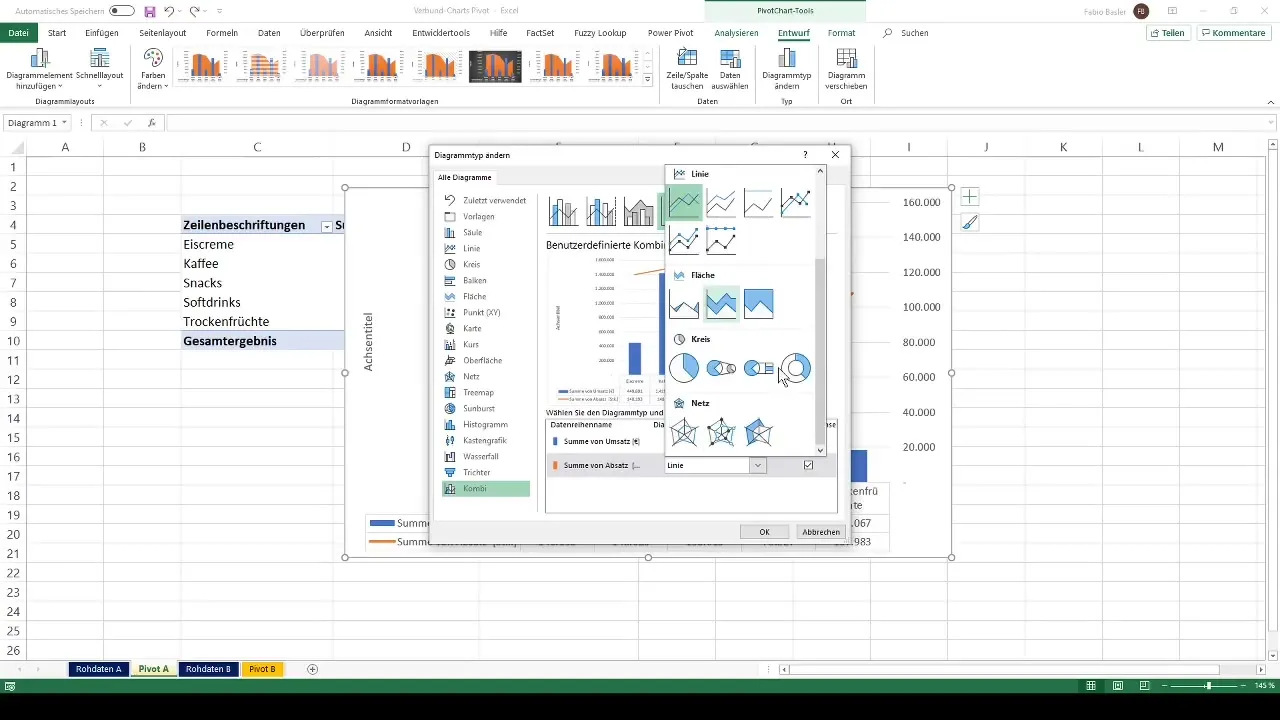Click the Teilen button
The height and width of the screenshot is (720, 1280).
(x=1168, y=33)
